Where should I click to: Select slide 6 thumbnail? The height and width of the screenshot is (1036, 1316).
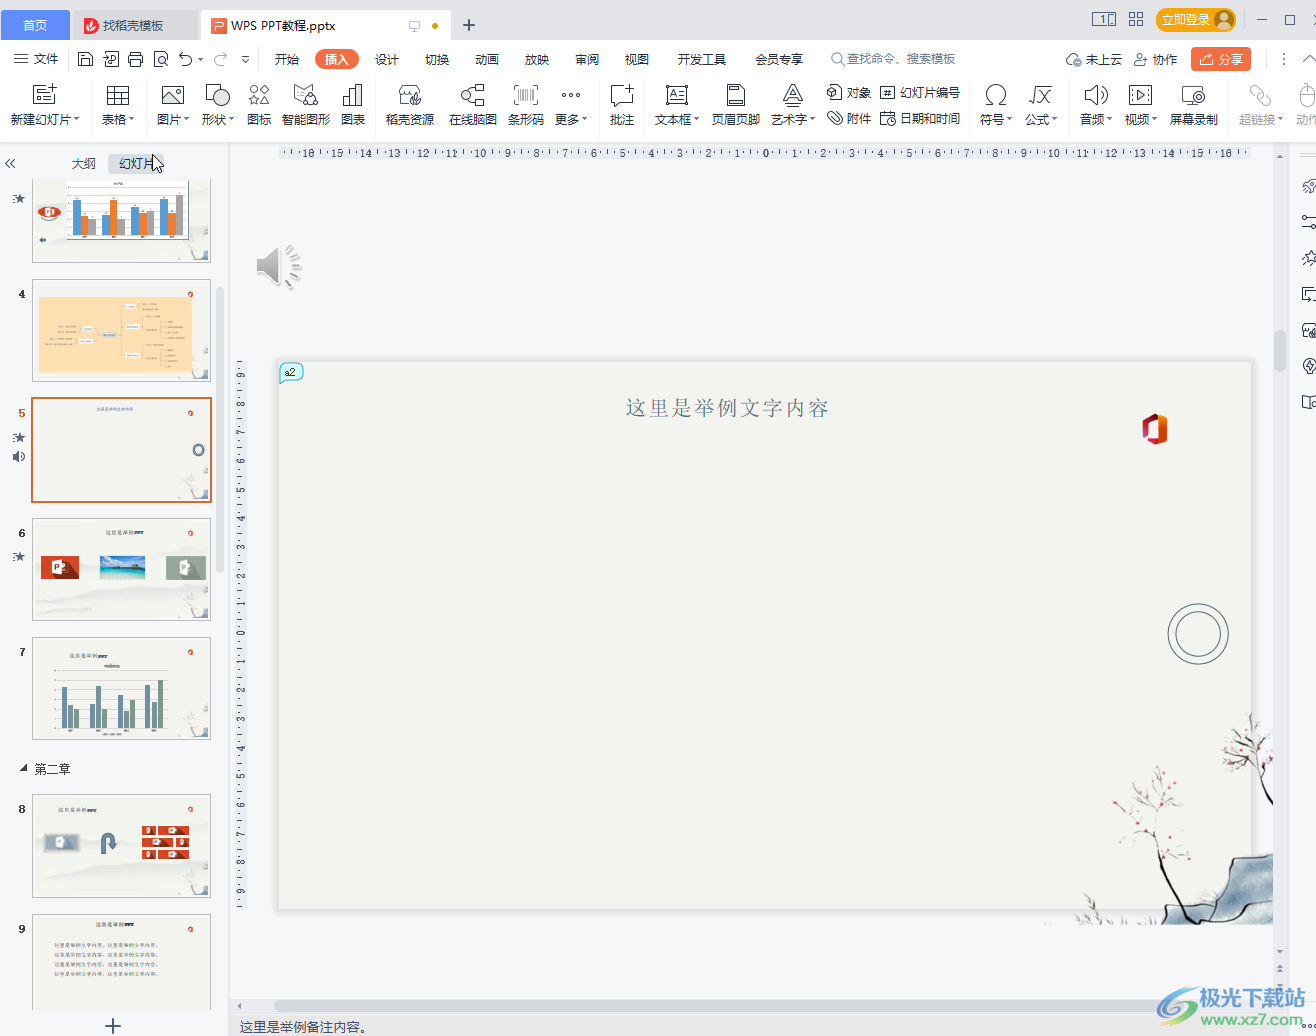click(x=121, y=569)
